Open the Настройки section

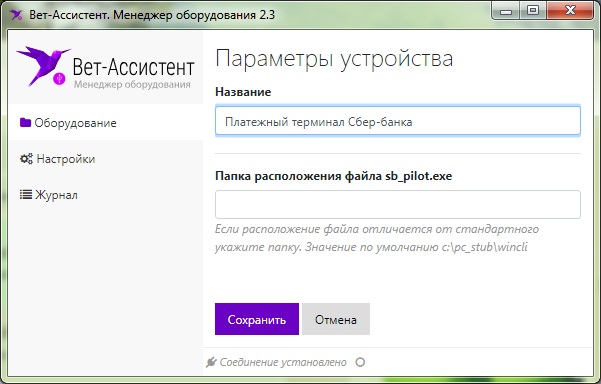[x=105, y=159]
